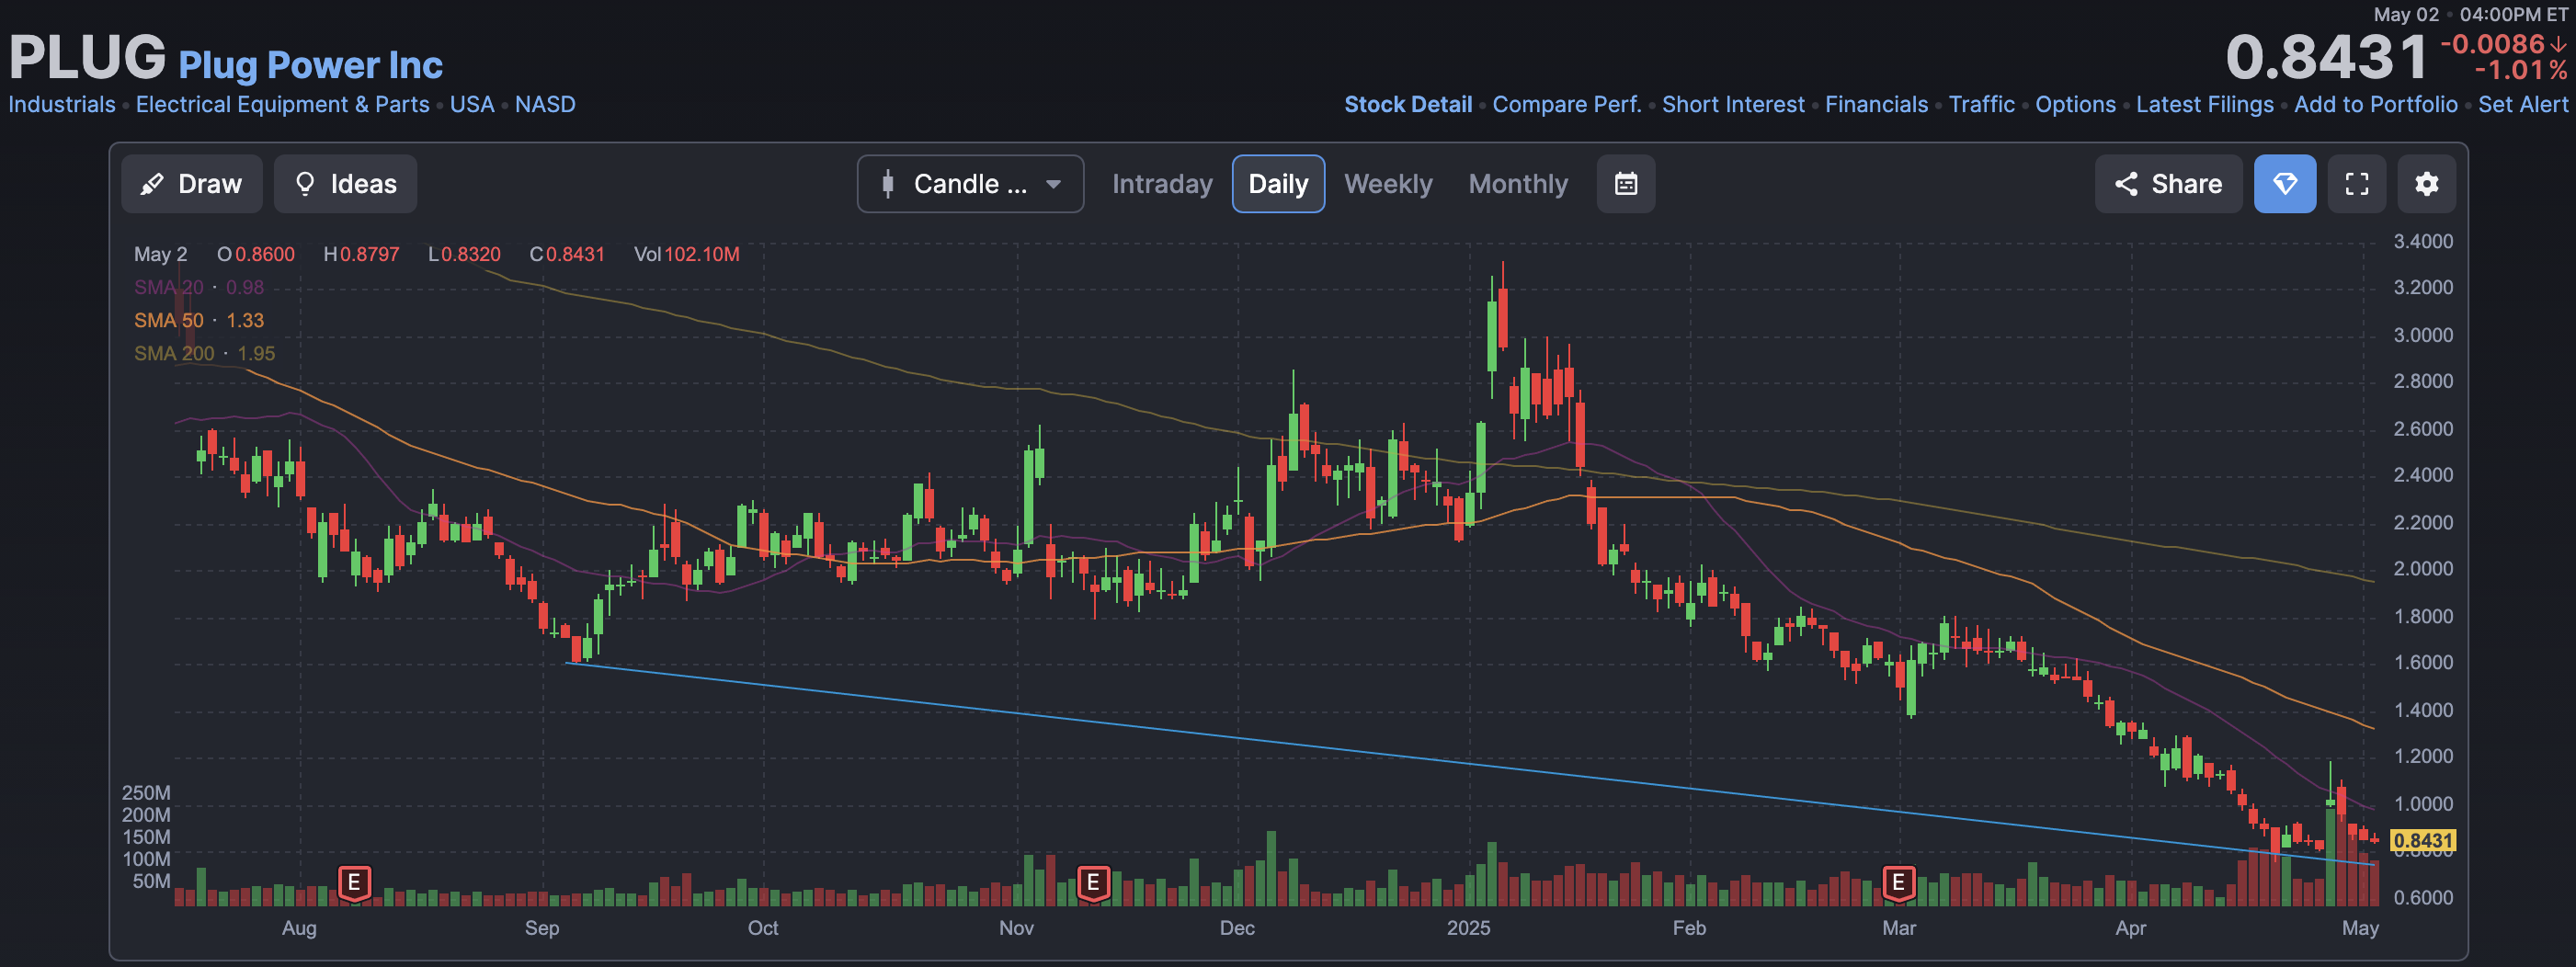Switch to the Monthly timeframe

click(1518, 184)
